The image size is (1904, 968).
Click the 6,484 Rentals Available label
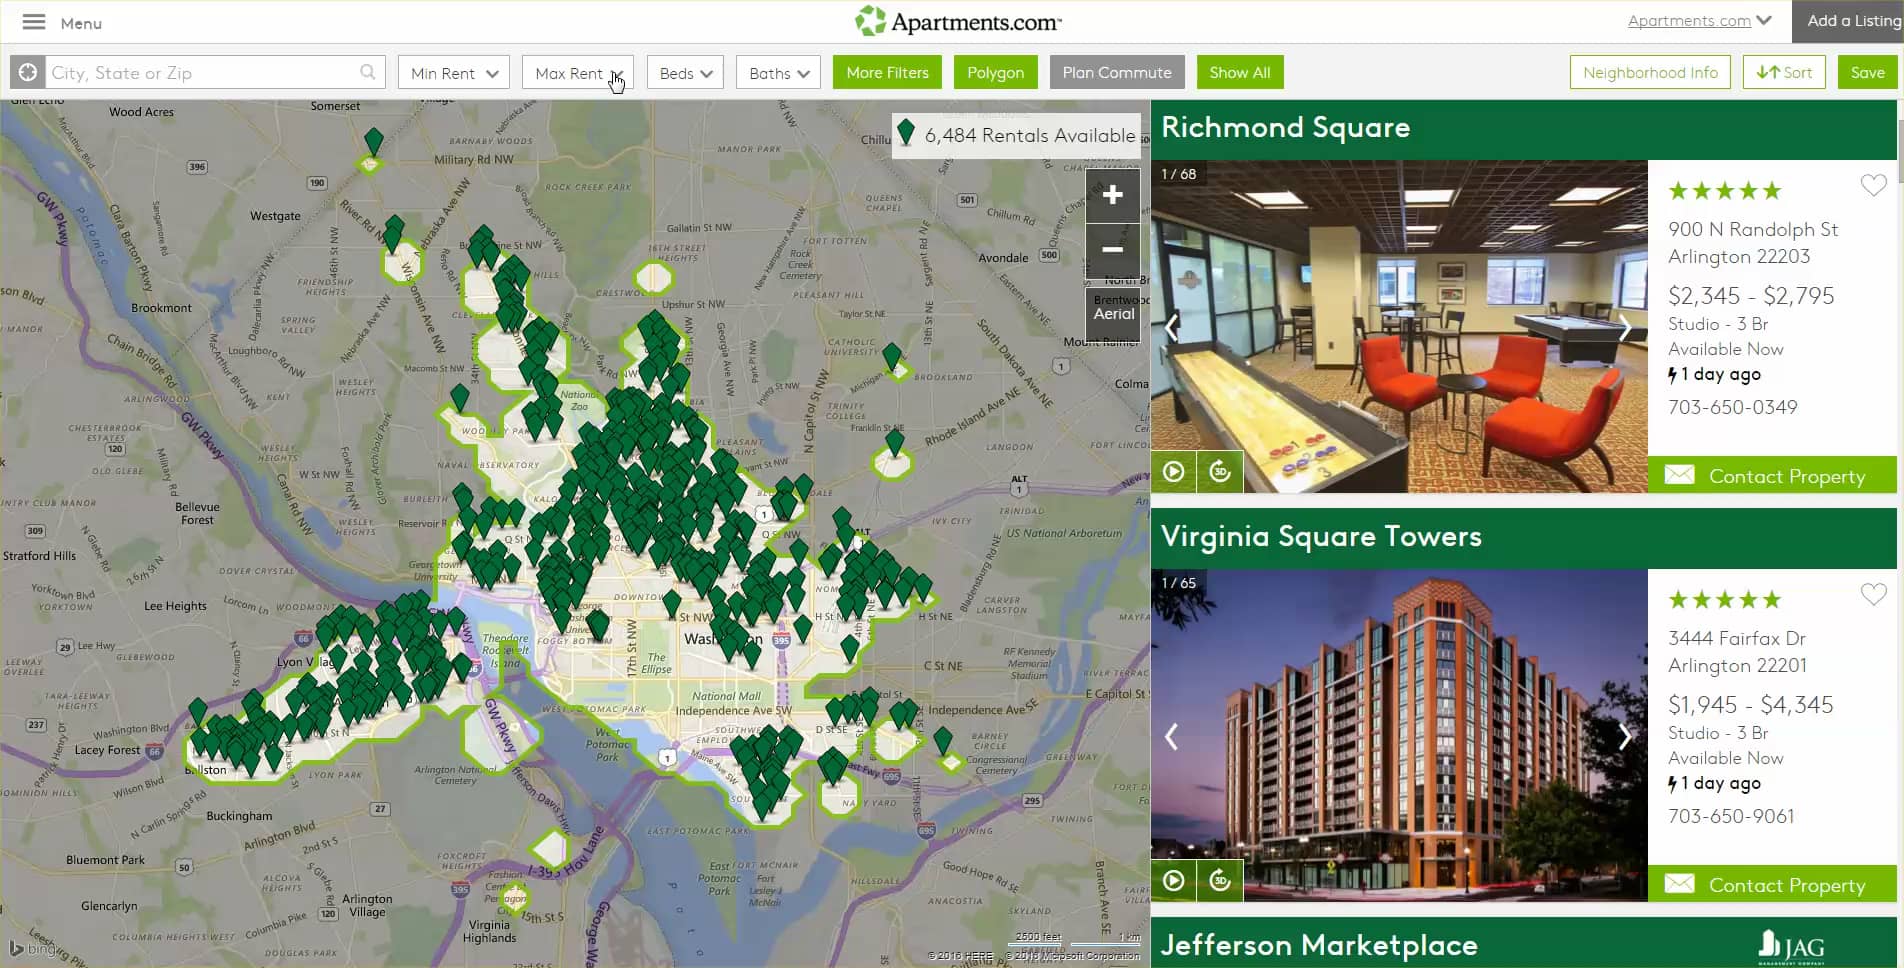1030,135
